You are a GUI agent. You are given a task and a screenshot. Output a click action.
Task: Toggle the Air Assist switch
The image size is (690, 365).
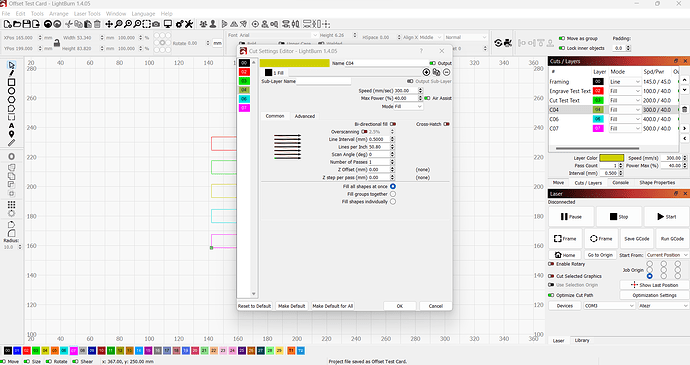(427, 98)
